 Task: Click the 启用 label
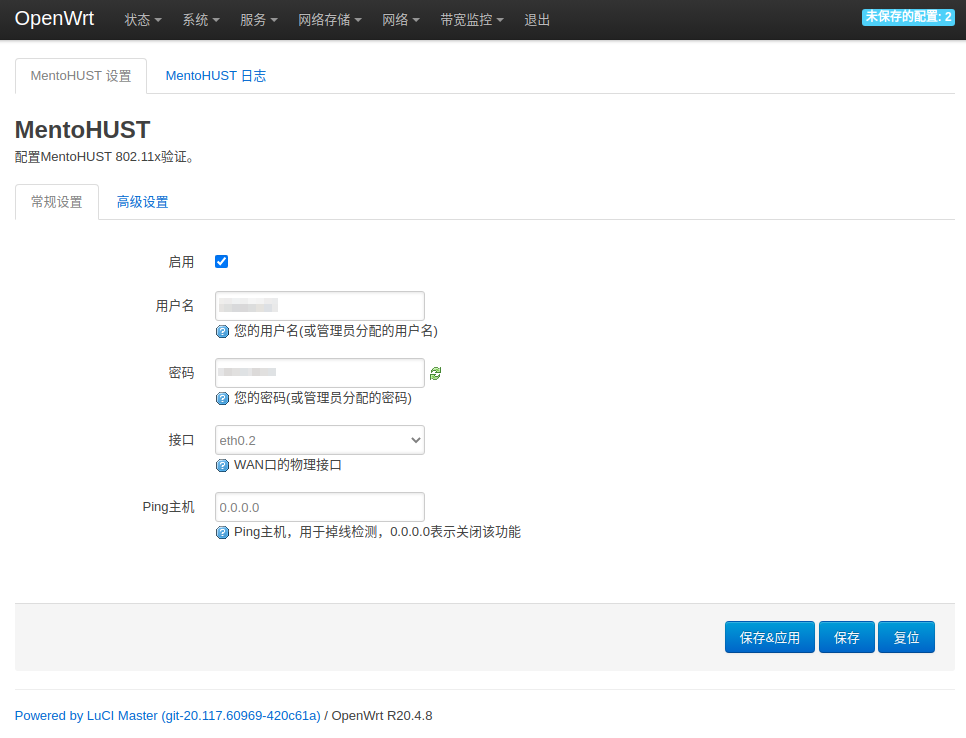(x=181, y=262)
